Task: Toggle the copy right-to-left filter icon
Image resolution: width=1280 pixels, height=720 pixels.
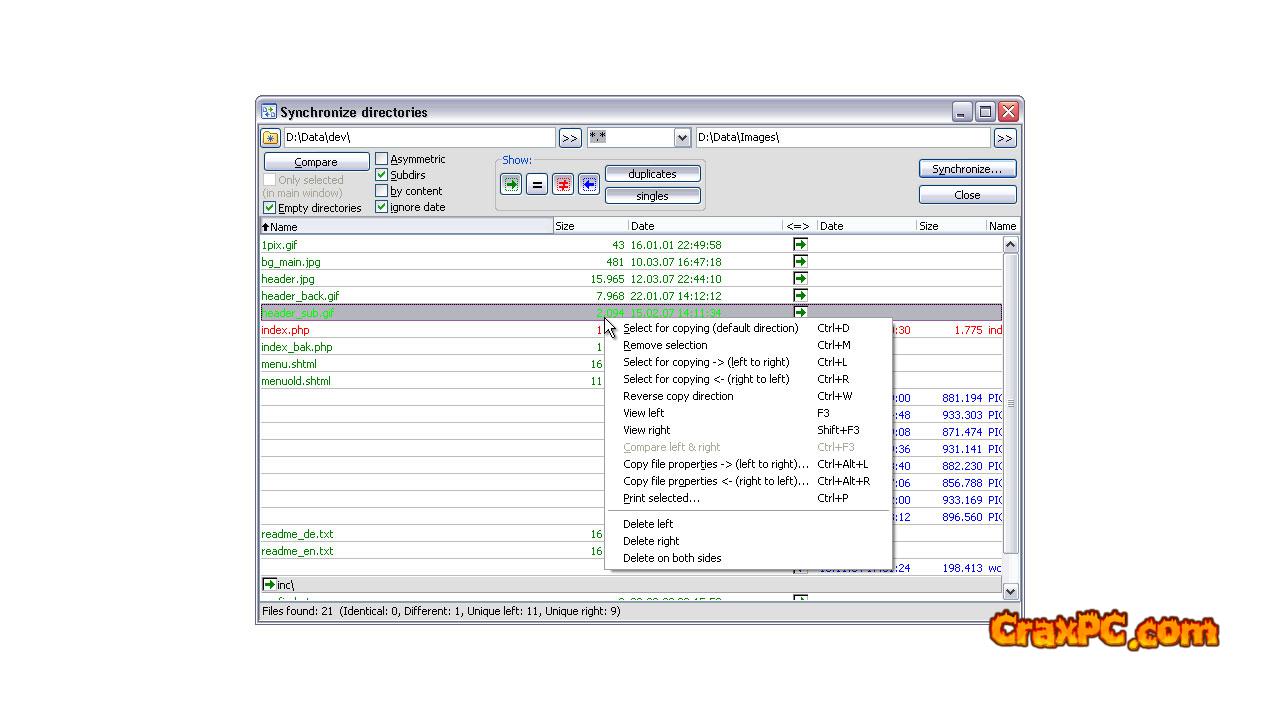Action: point(589,184)
